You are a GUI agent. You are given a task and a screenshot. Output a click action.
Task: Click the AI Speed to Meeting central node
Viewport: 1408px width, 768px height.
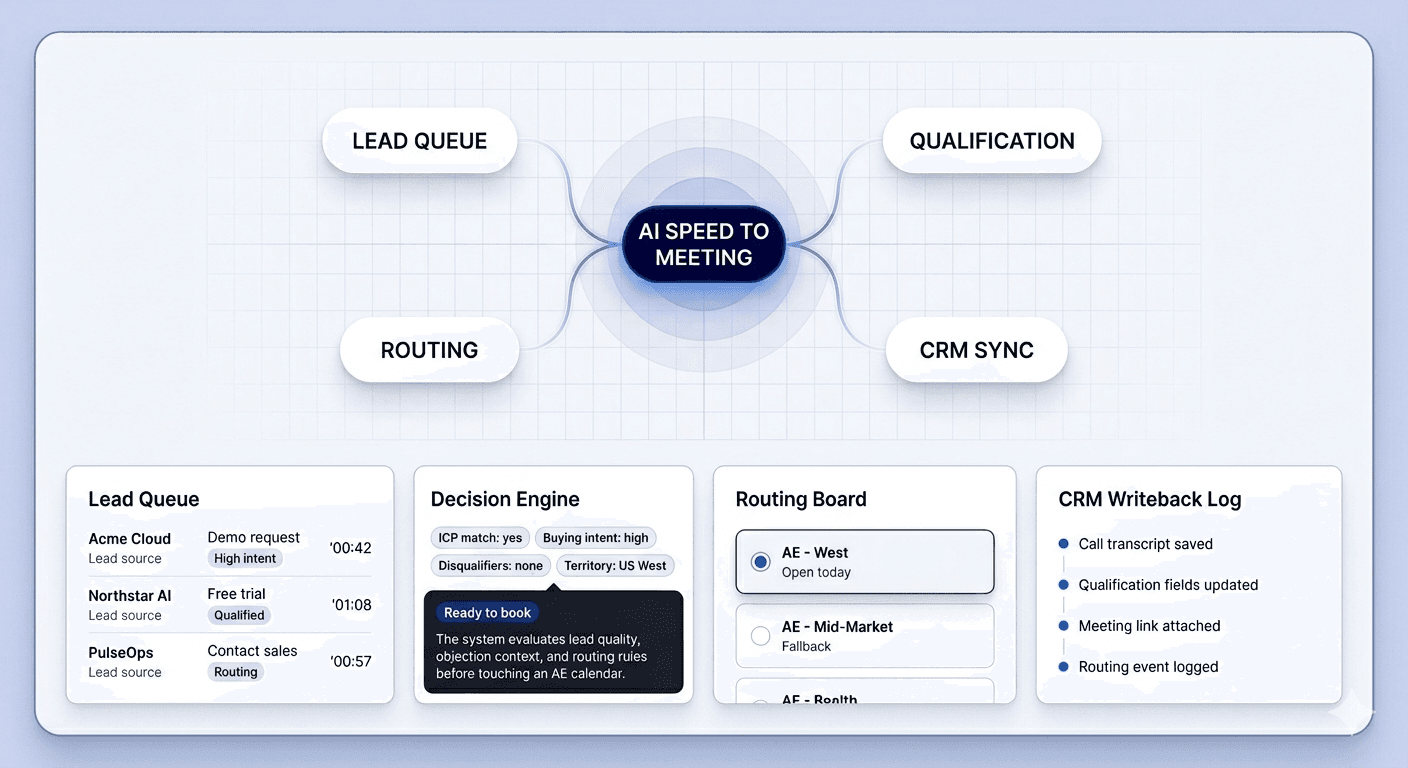(x=704, y=244)
